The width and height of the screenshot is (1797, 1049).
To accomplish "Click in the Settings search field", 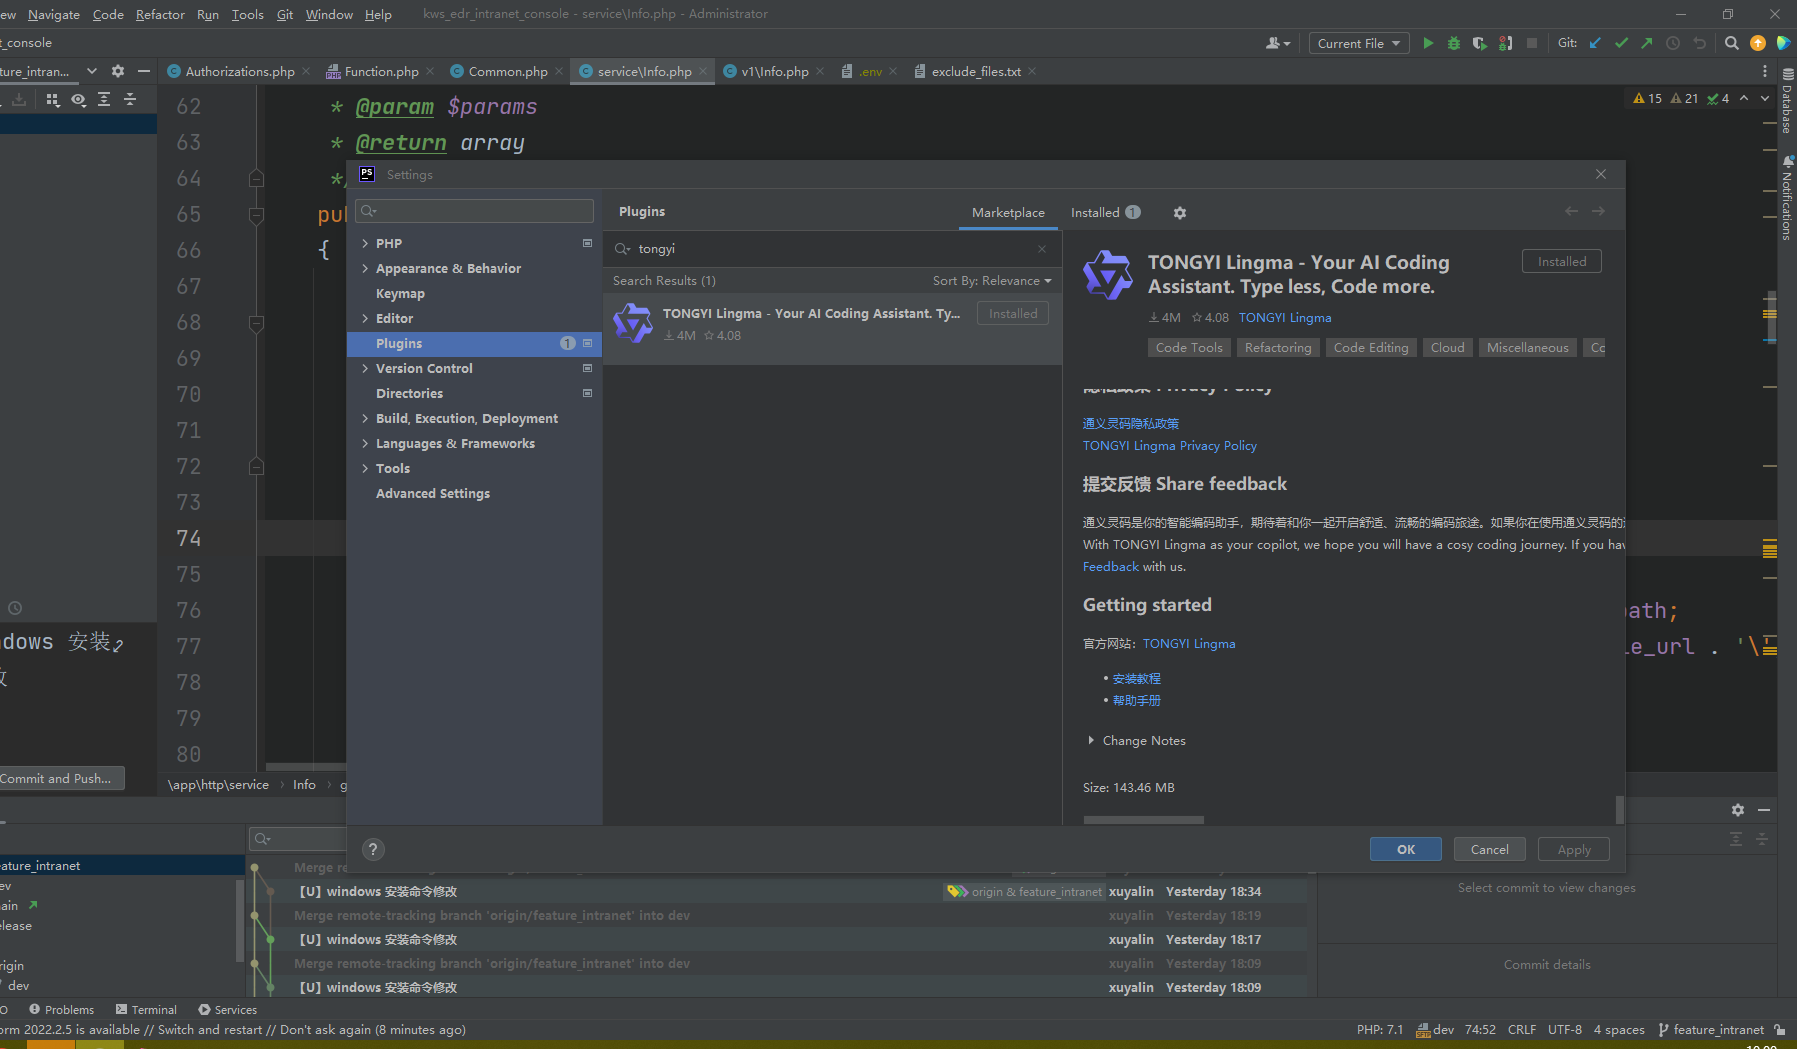I will click(474, 211).
